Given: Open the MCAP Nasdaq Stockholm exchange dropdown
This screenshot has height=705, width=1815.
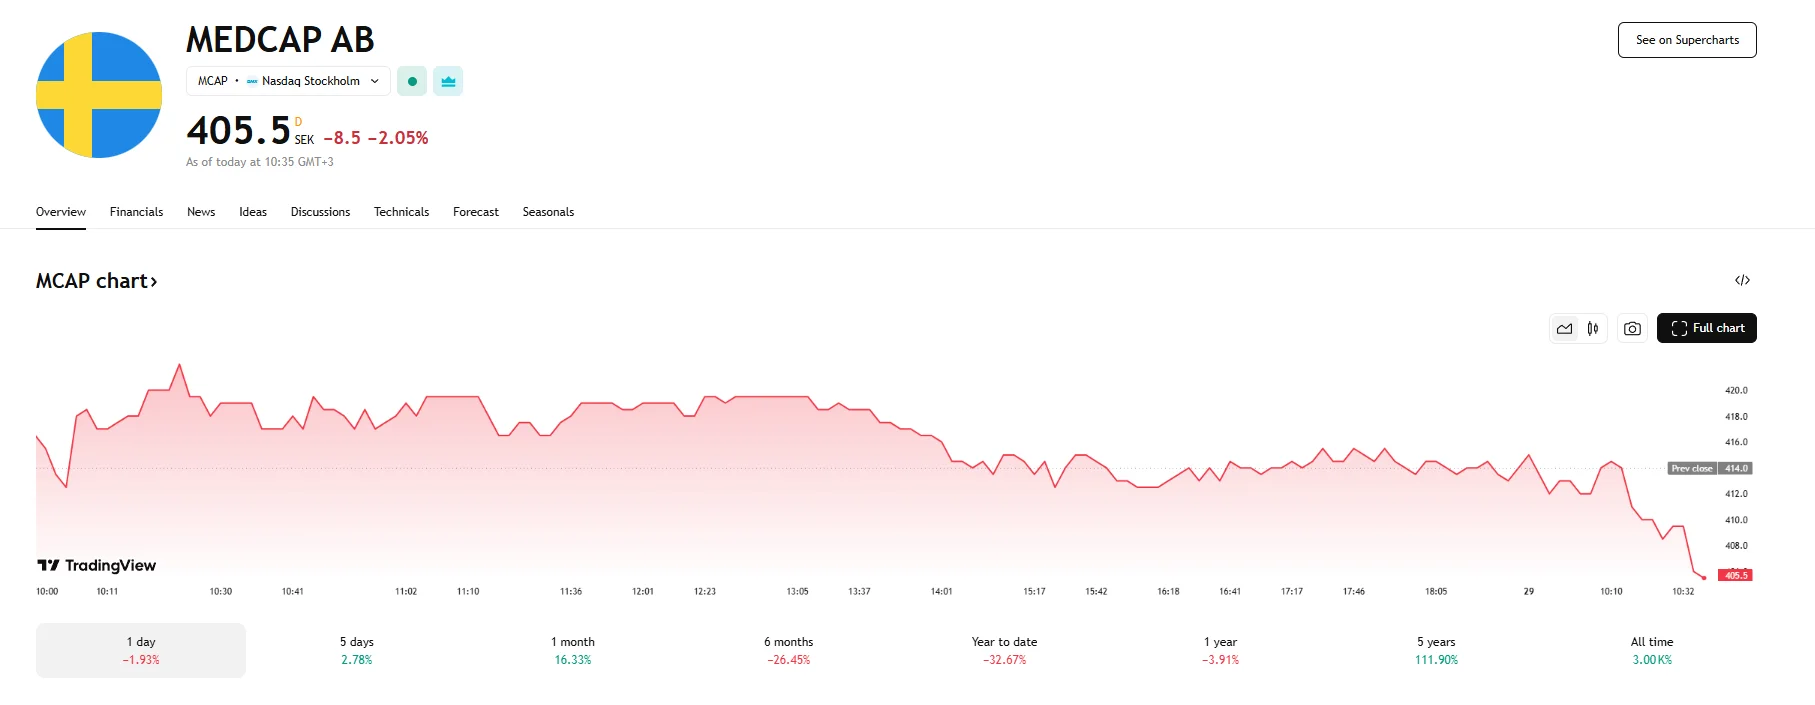Looking at the screenshot, I should [x=288, y=81].
